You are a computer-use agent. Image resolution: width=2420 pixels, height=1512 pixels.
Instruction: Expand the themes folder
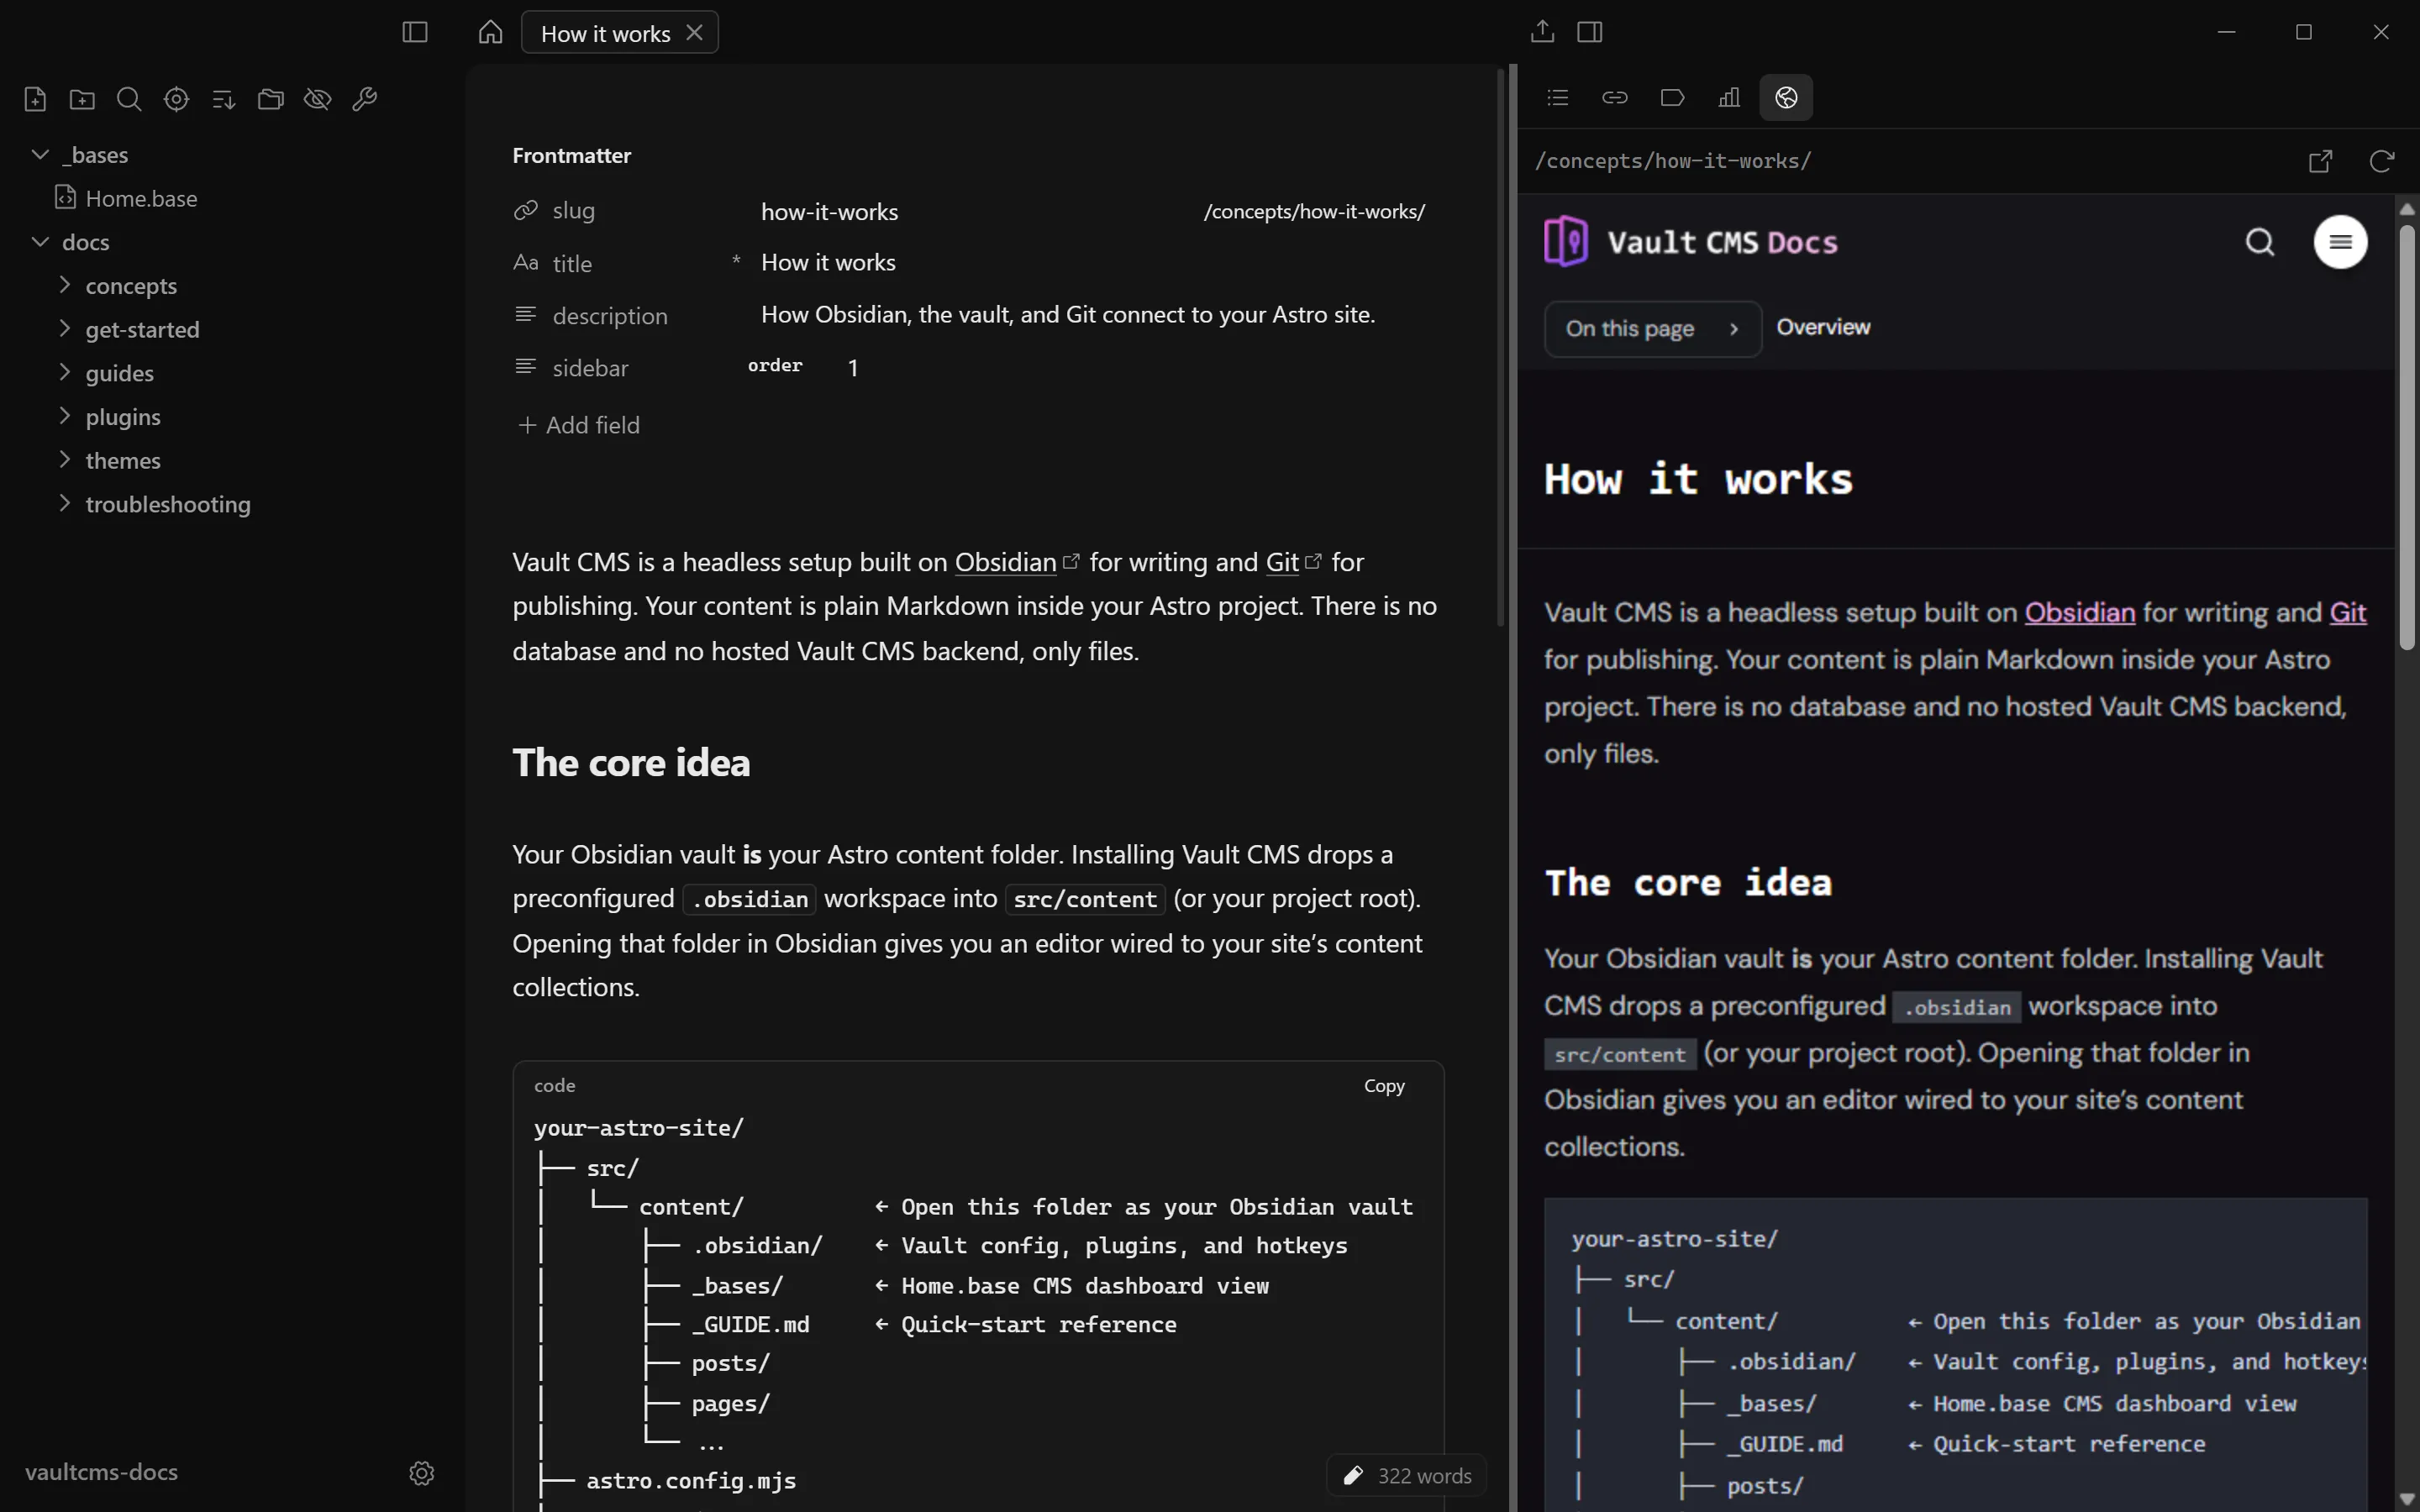65,460
